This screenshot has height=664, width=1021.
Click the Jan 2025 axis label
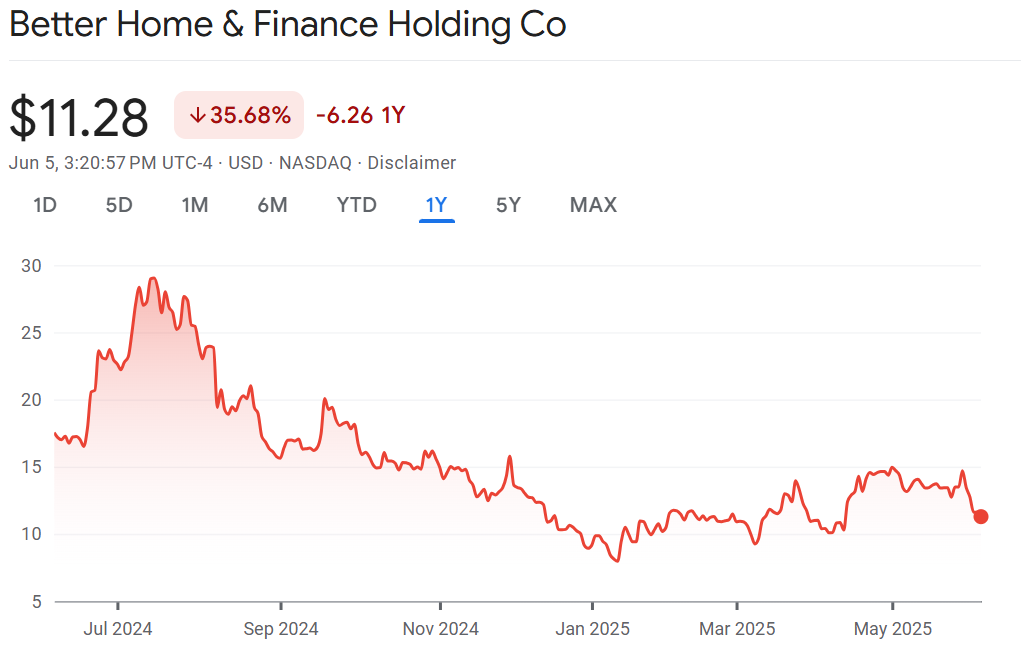[592, 629]
